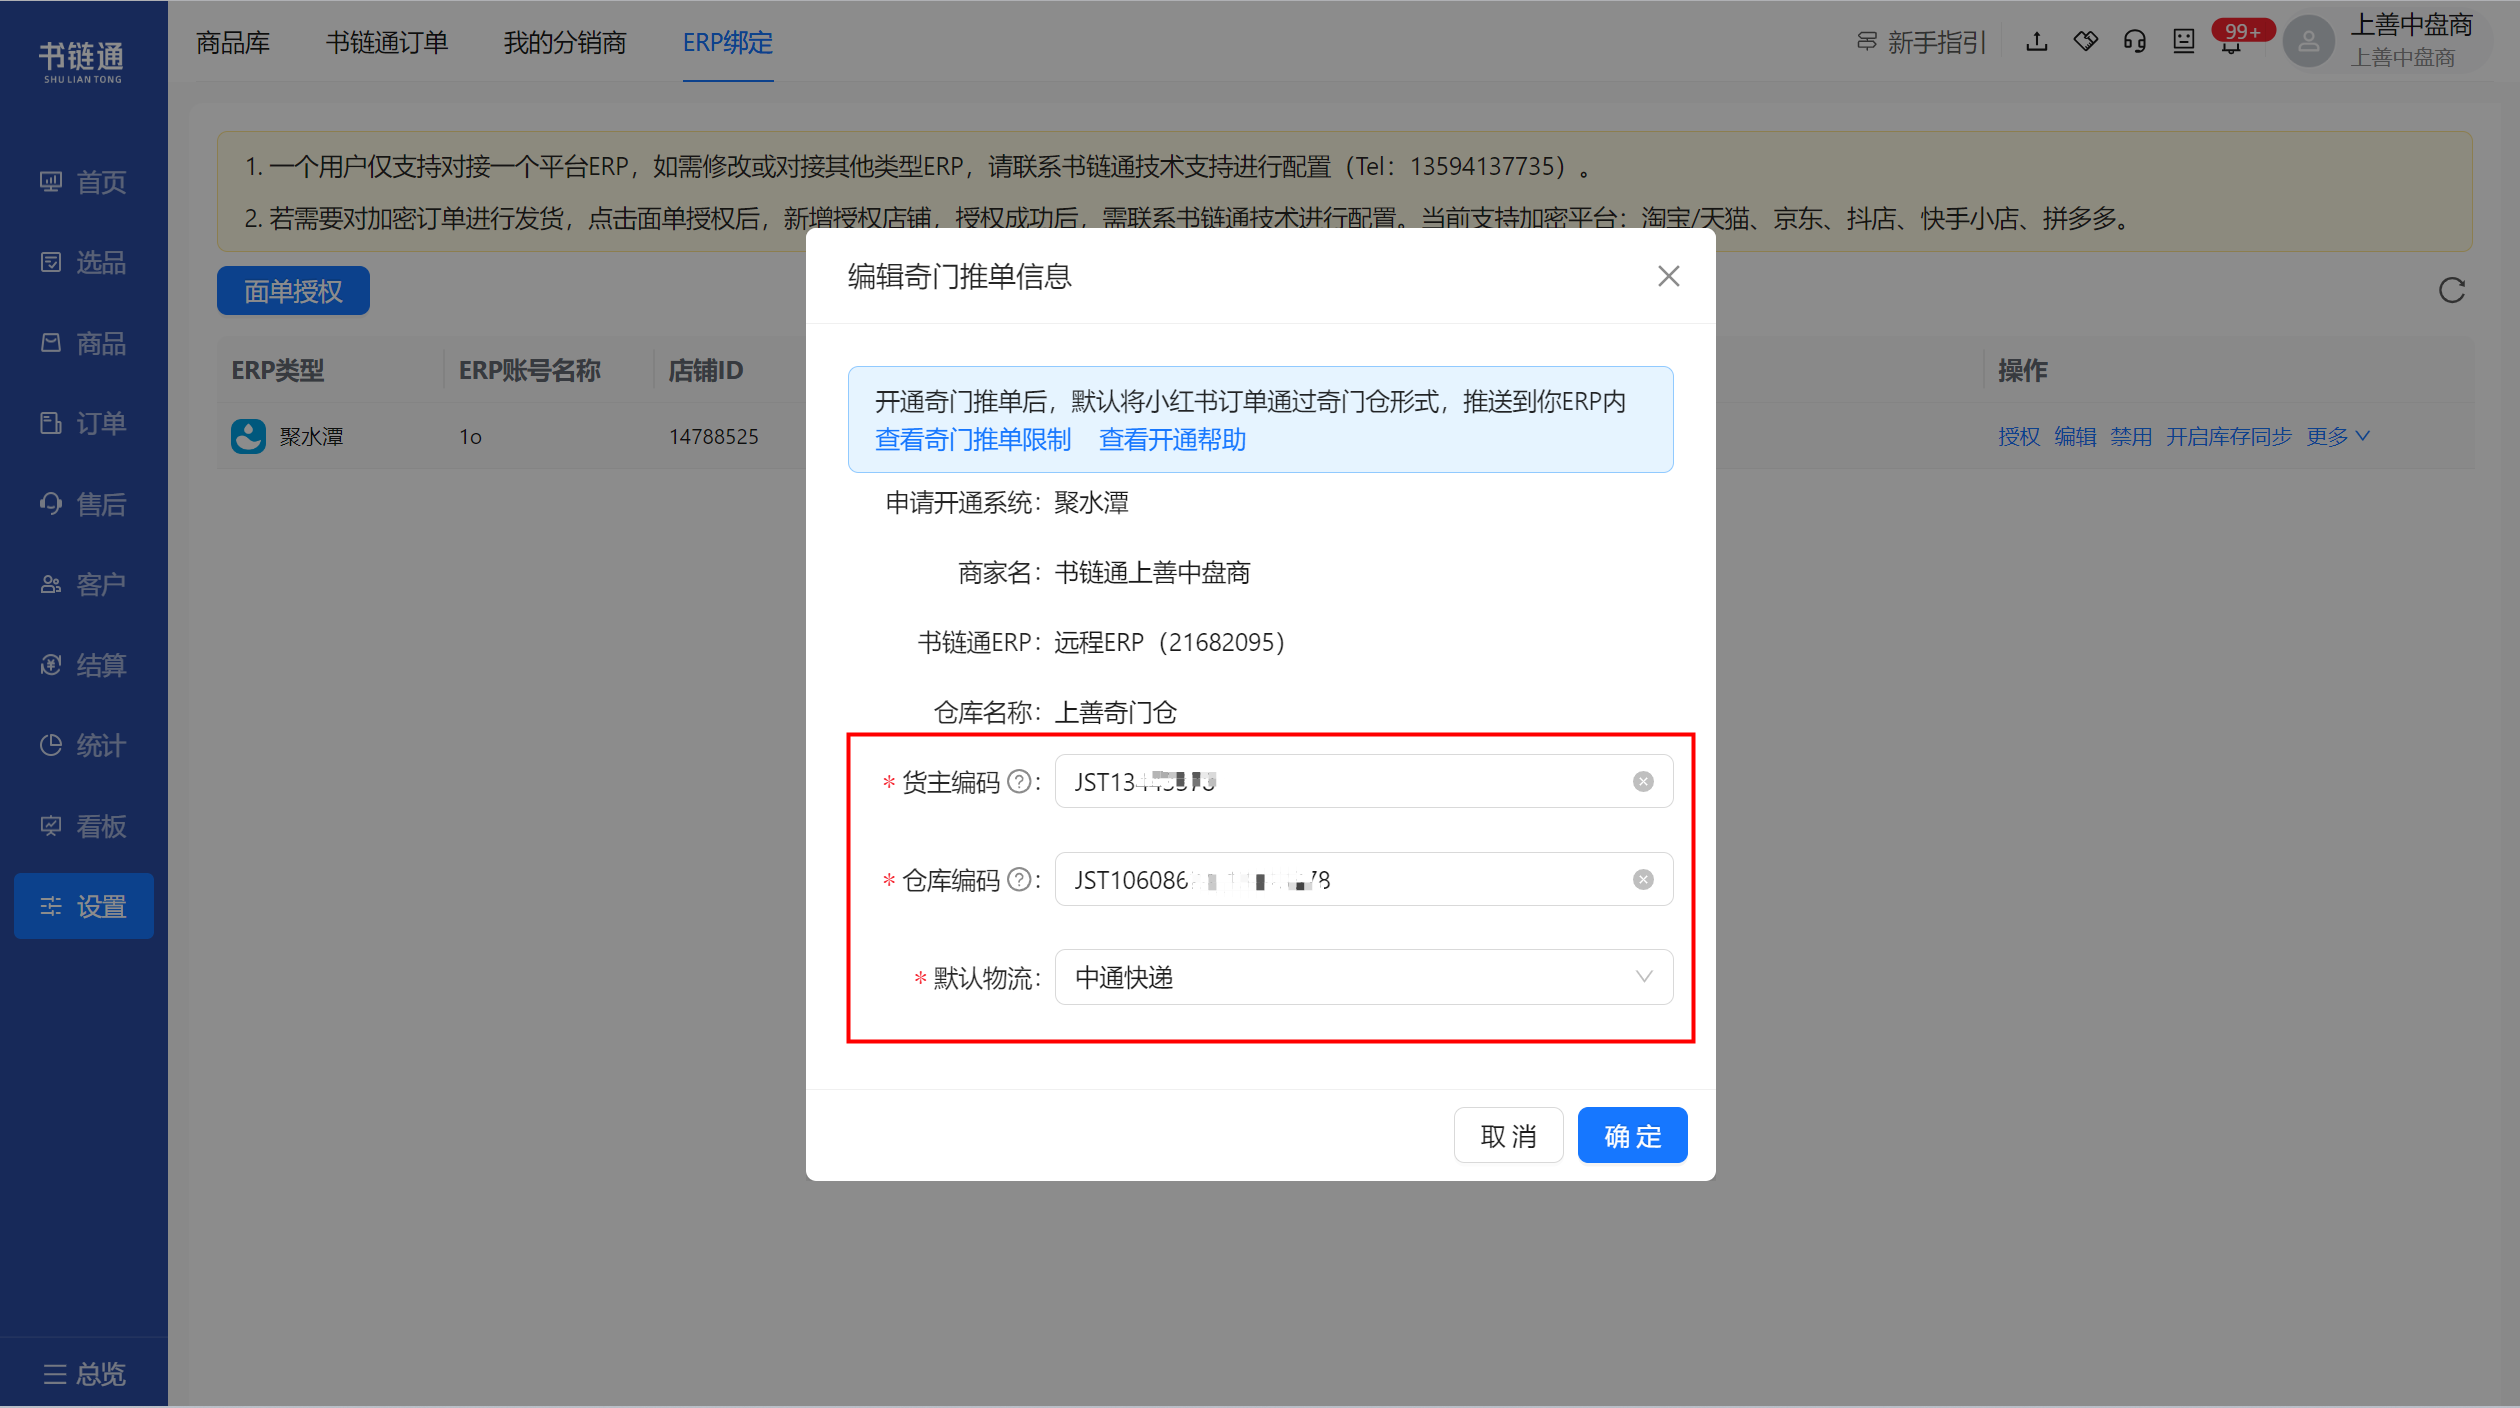Click the 聚水潭 ERP logo icon
This screenshot has height=1408, width=2520.
point(248,436)
